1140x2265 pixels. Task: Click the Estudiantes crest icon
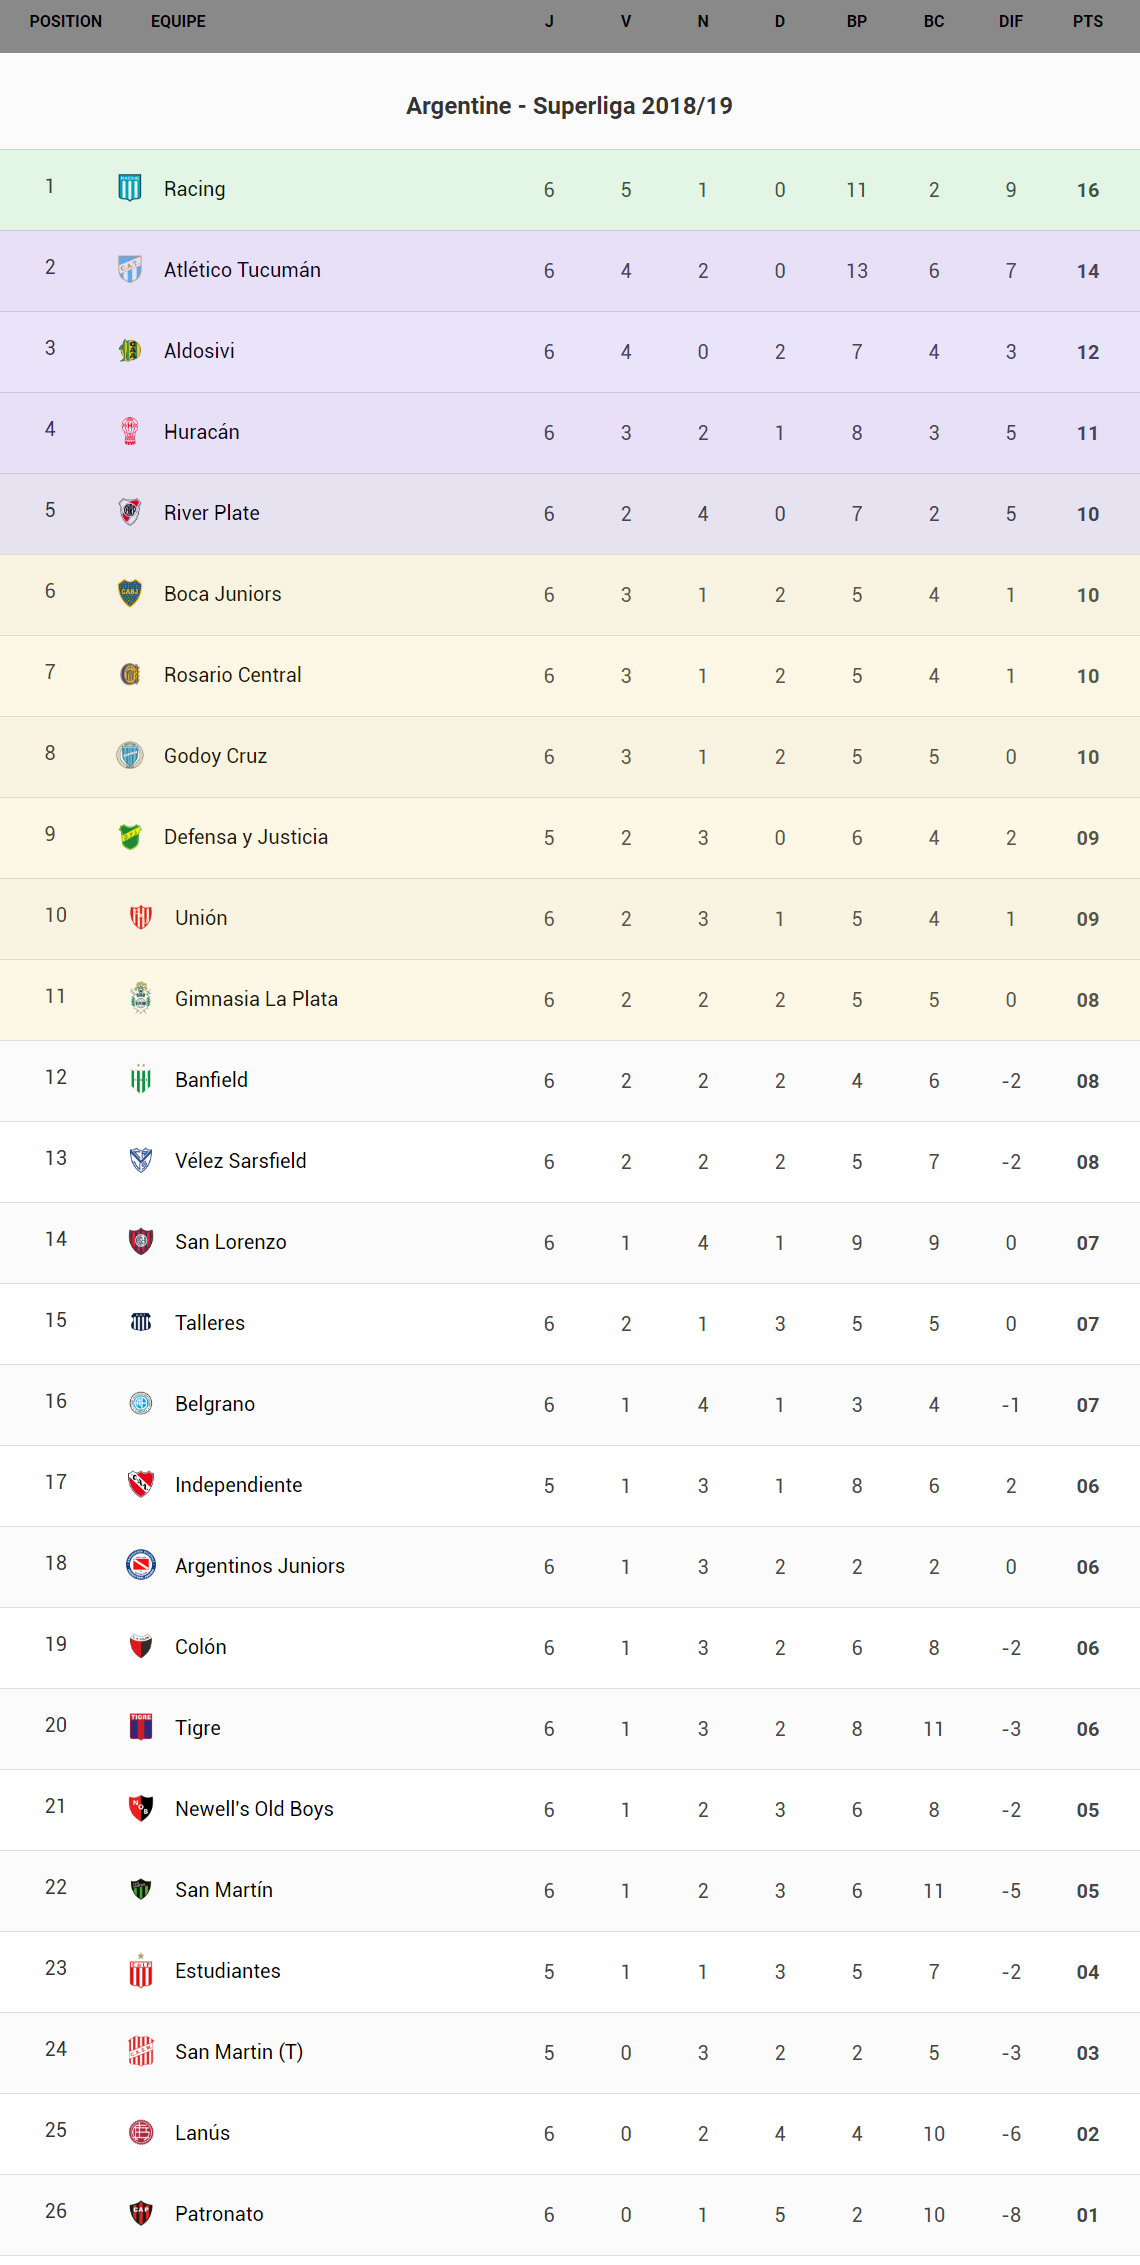[141, 1970]
